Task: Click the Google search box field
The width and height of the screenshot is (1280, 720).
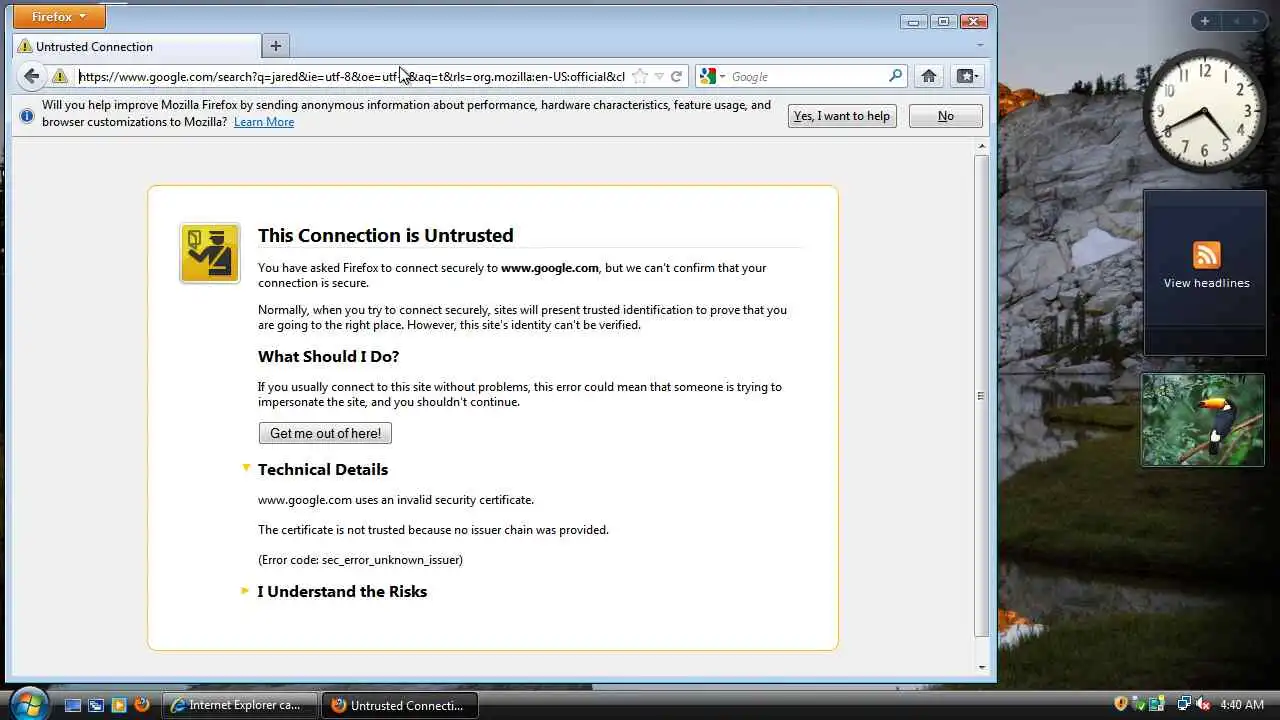Action: (807, 76)
